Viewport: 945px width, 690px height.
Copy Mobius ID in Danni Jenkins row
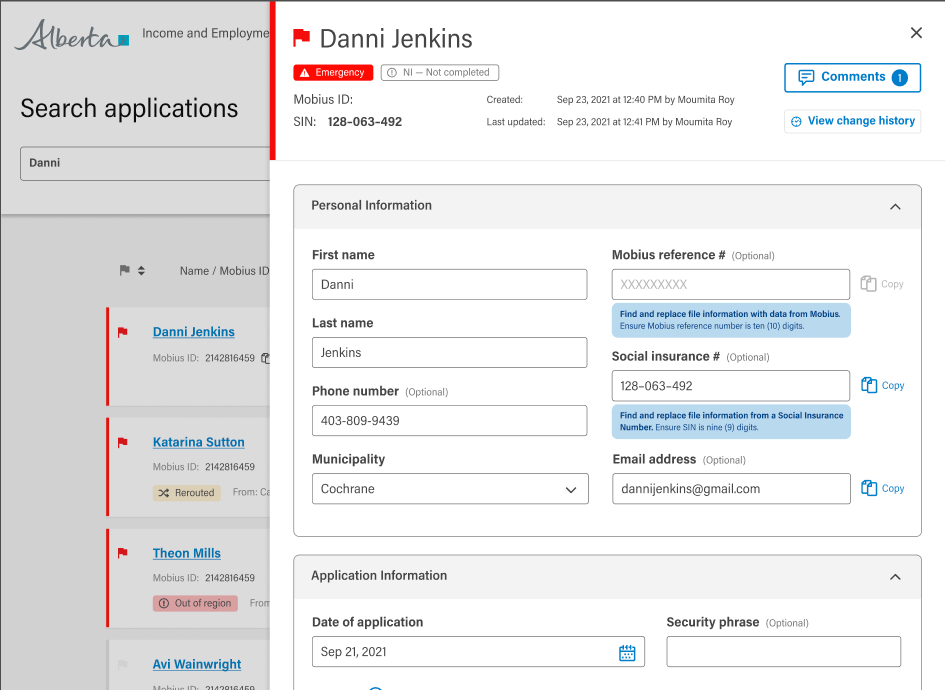265,359
